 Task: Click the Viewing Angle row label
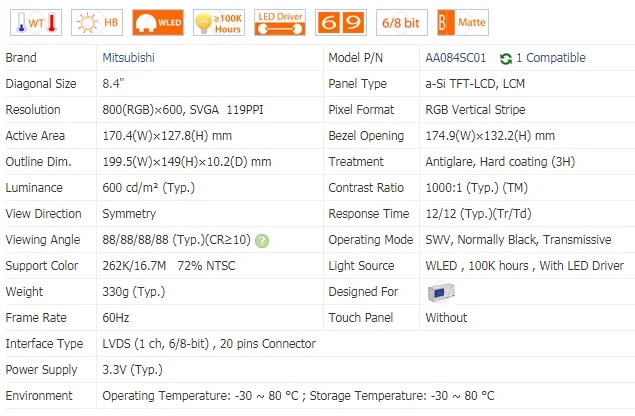coord(43,240)
